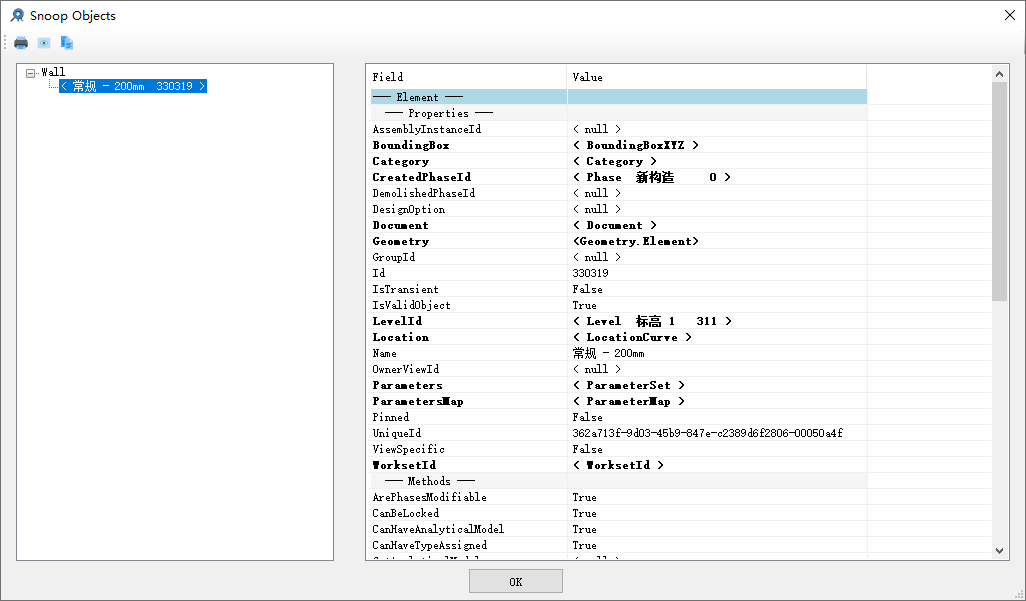1026x601 pixels.
Task: Select the Location field name
Action: (x=400, y=337)
